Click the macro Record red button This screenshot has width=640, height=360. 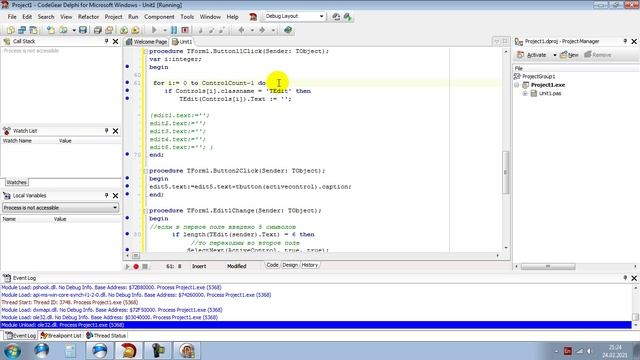point(136,267)
